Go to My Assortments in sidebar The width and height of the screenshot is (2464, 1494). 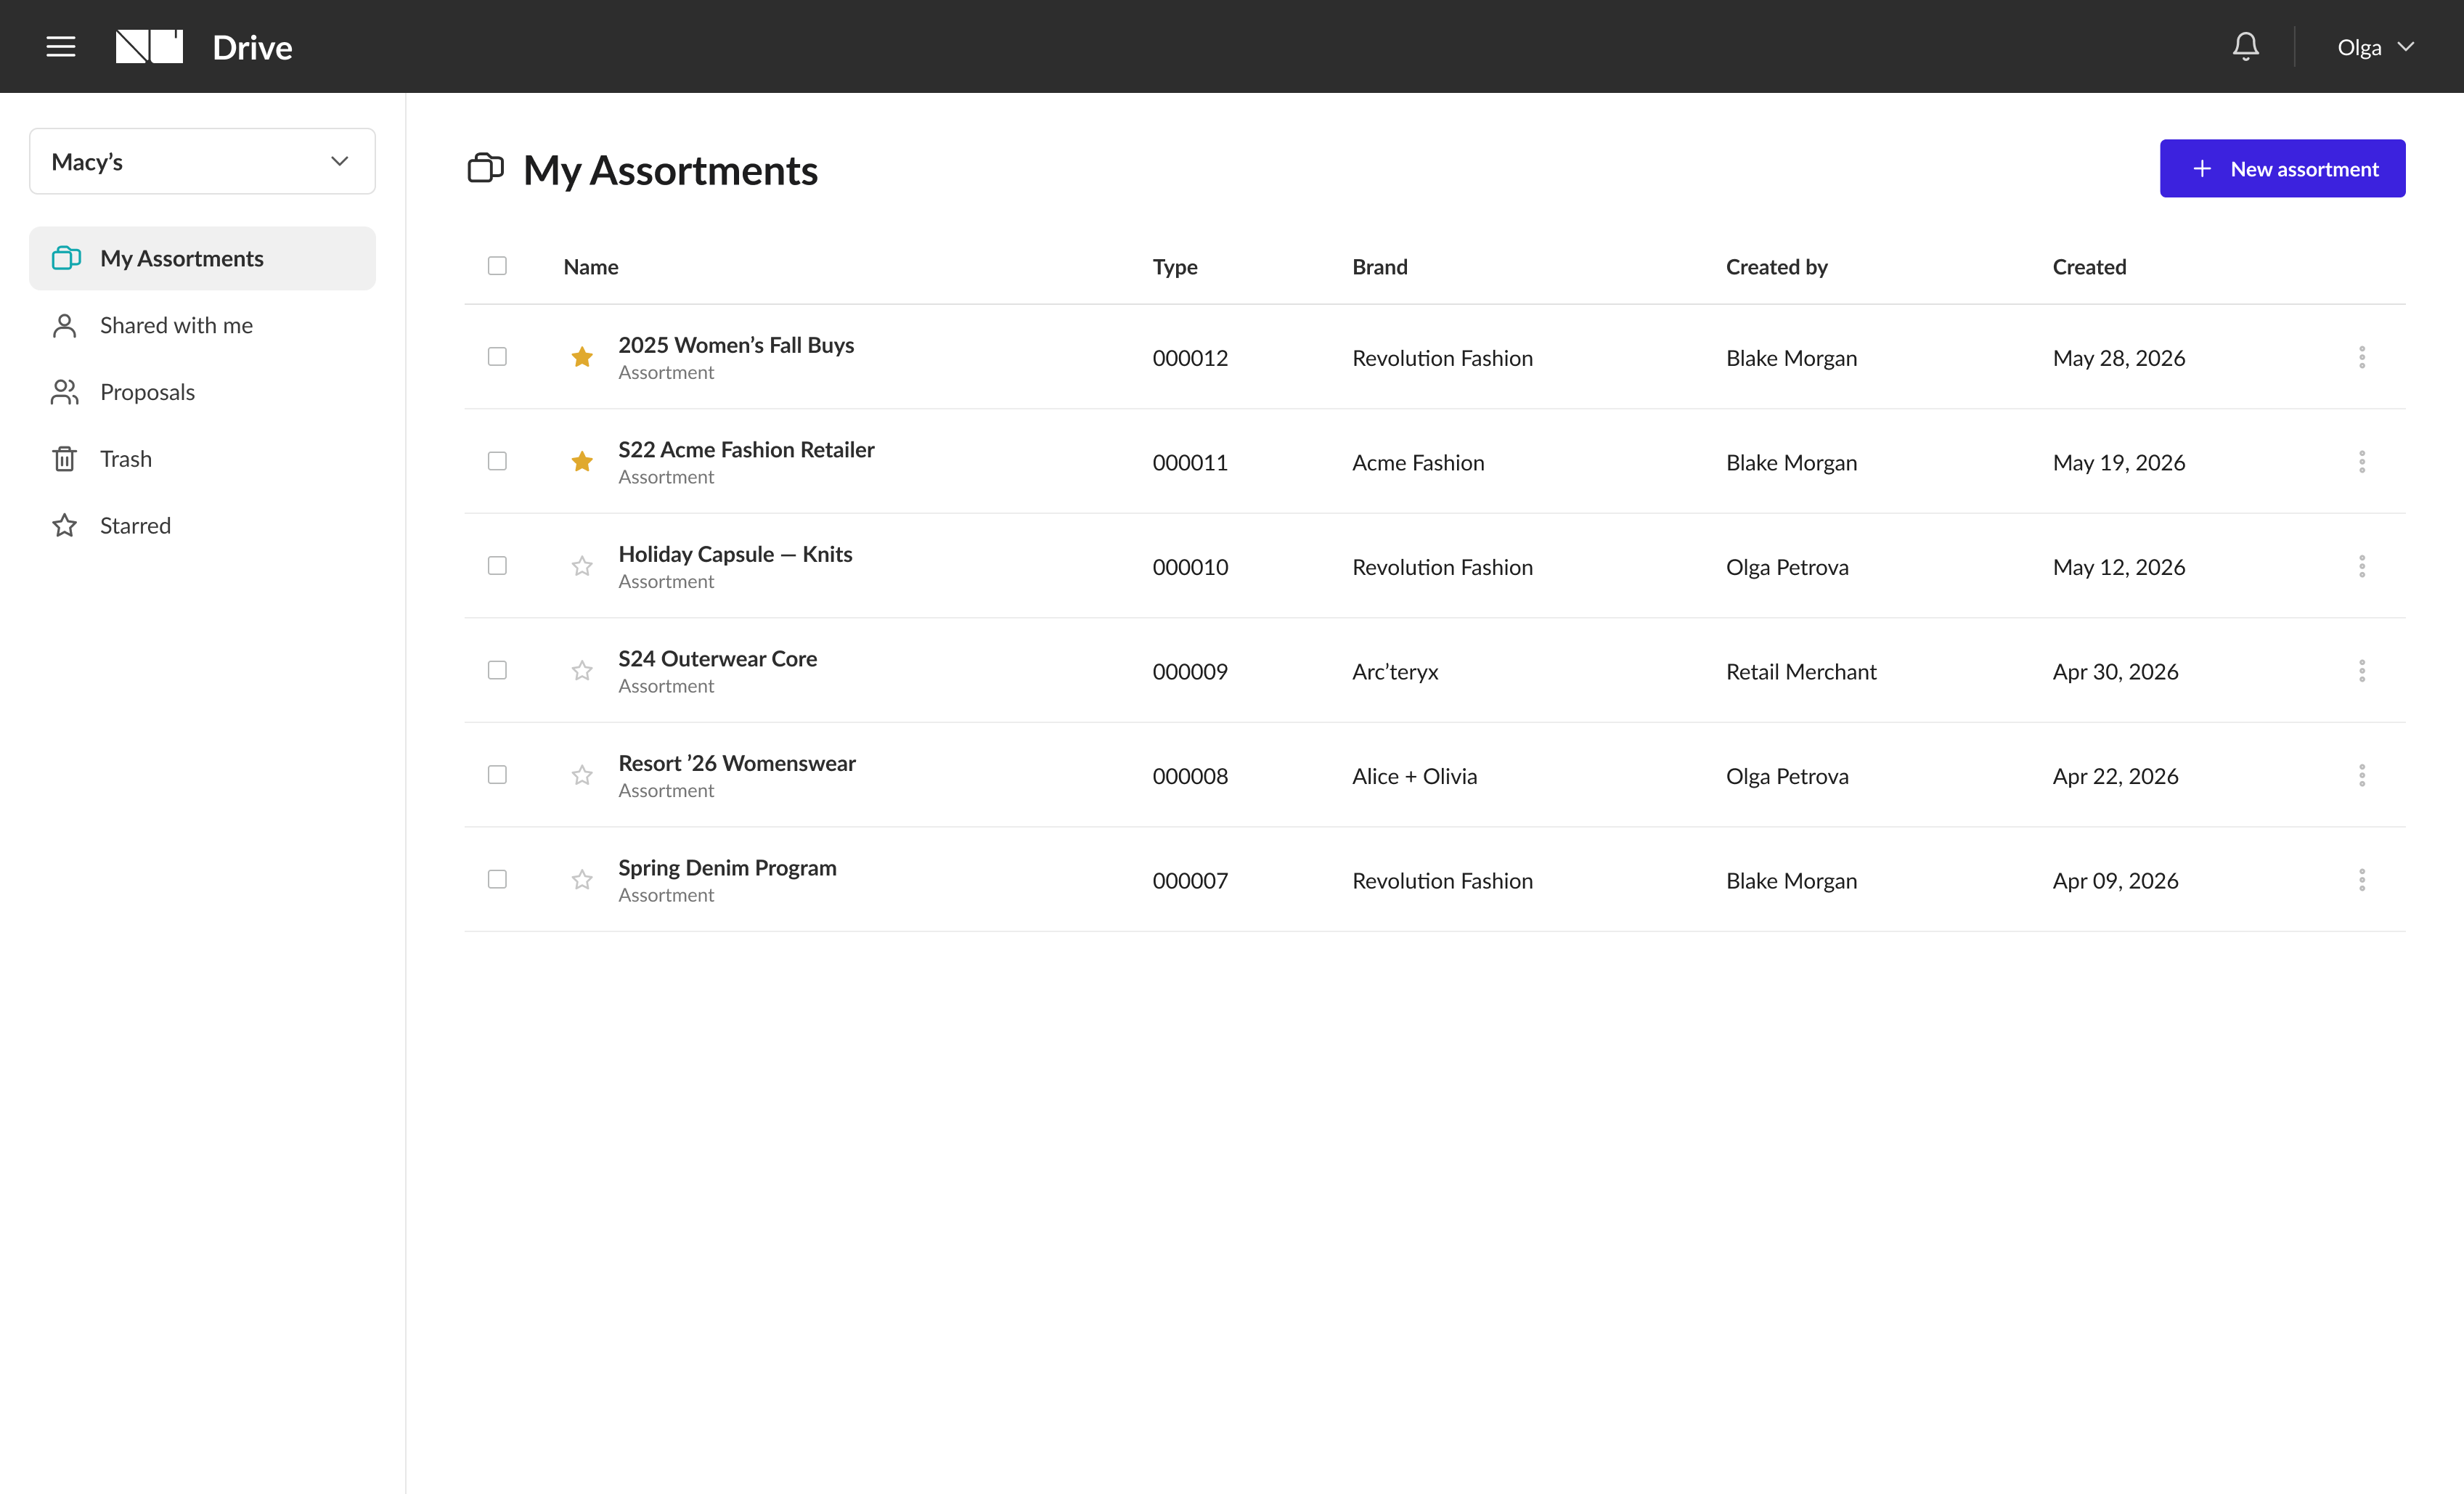[203, 258]
